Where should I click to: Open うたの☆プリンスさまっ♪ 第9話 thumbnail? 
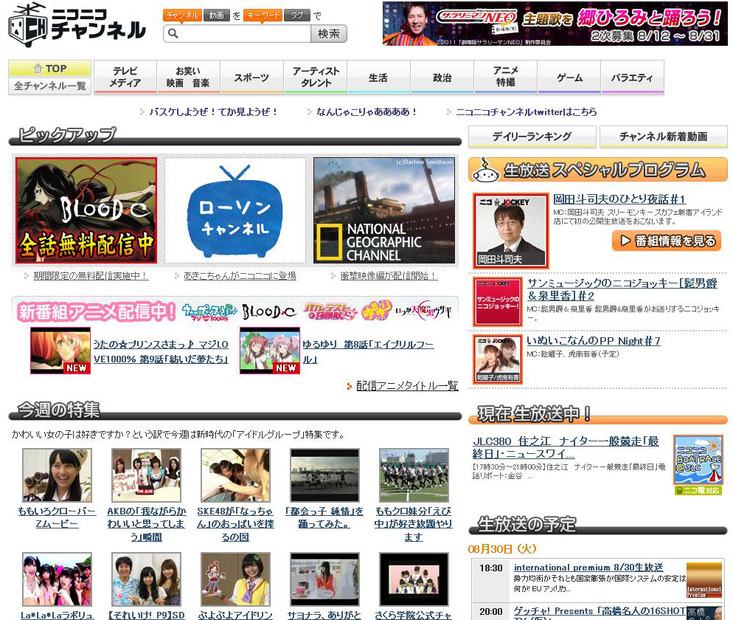pyautogui.click(x=60, y=351)
